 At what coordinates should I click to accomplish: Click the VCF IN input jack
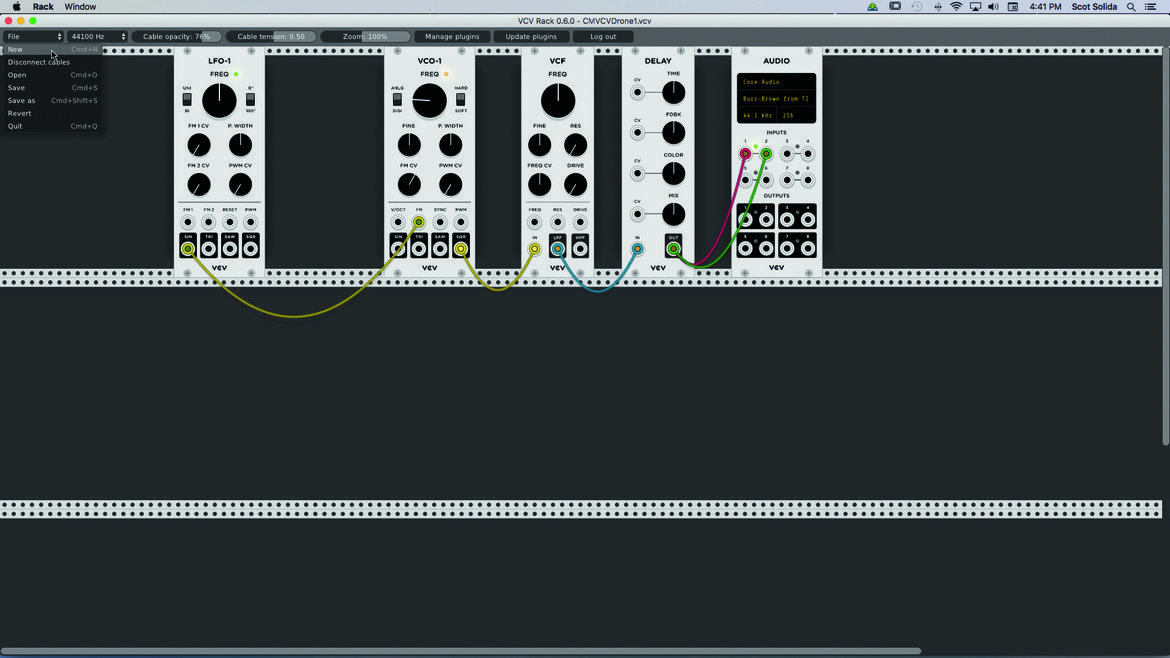coord(534,248)
